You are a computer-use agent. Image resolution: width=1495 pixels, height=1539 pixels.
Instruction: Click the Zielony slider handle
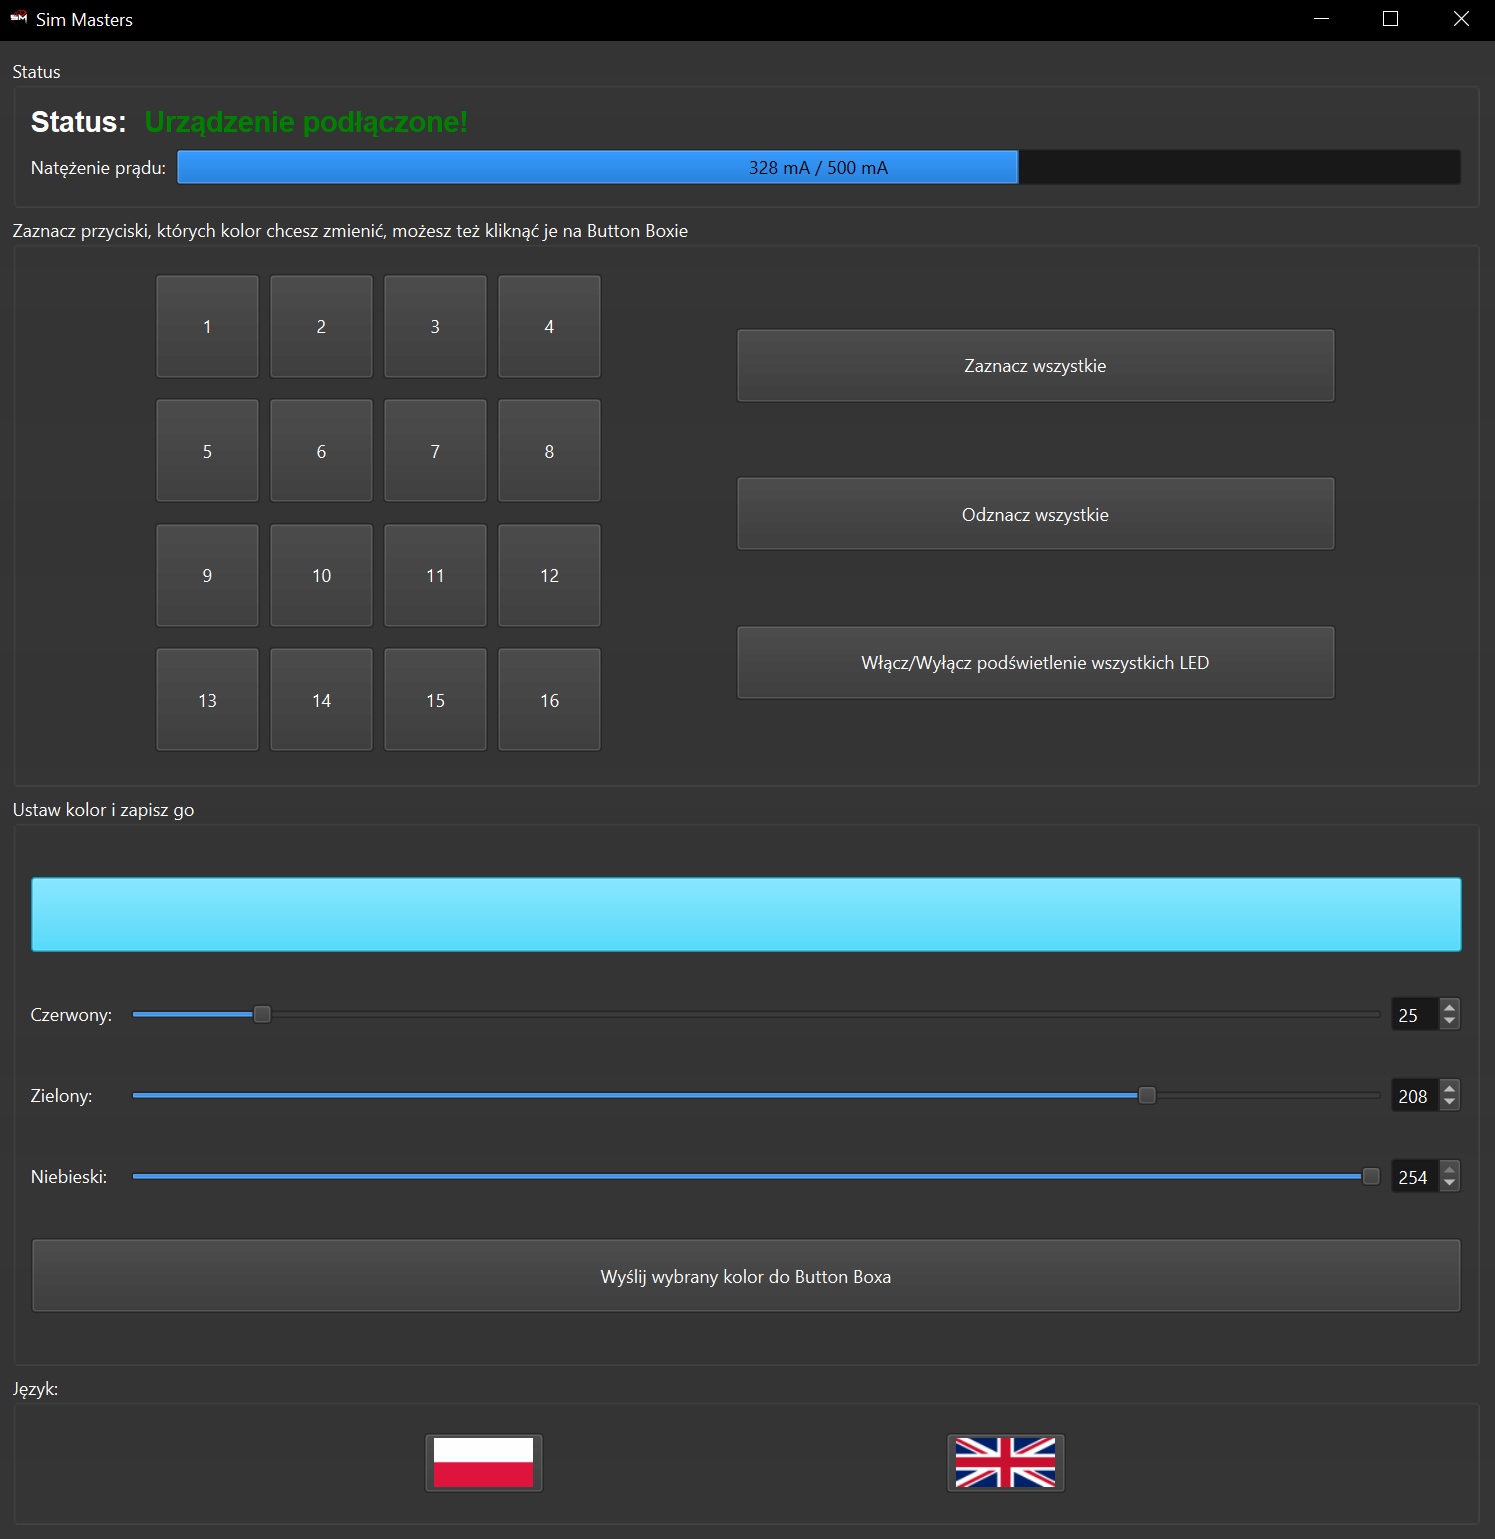point(1147,1095)
